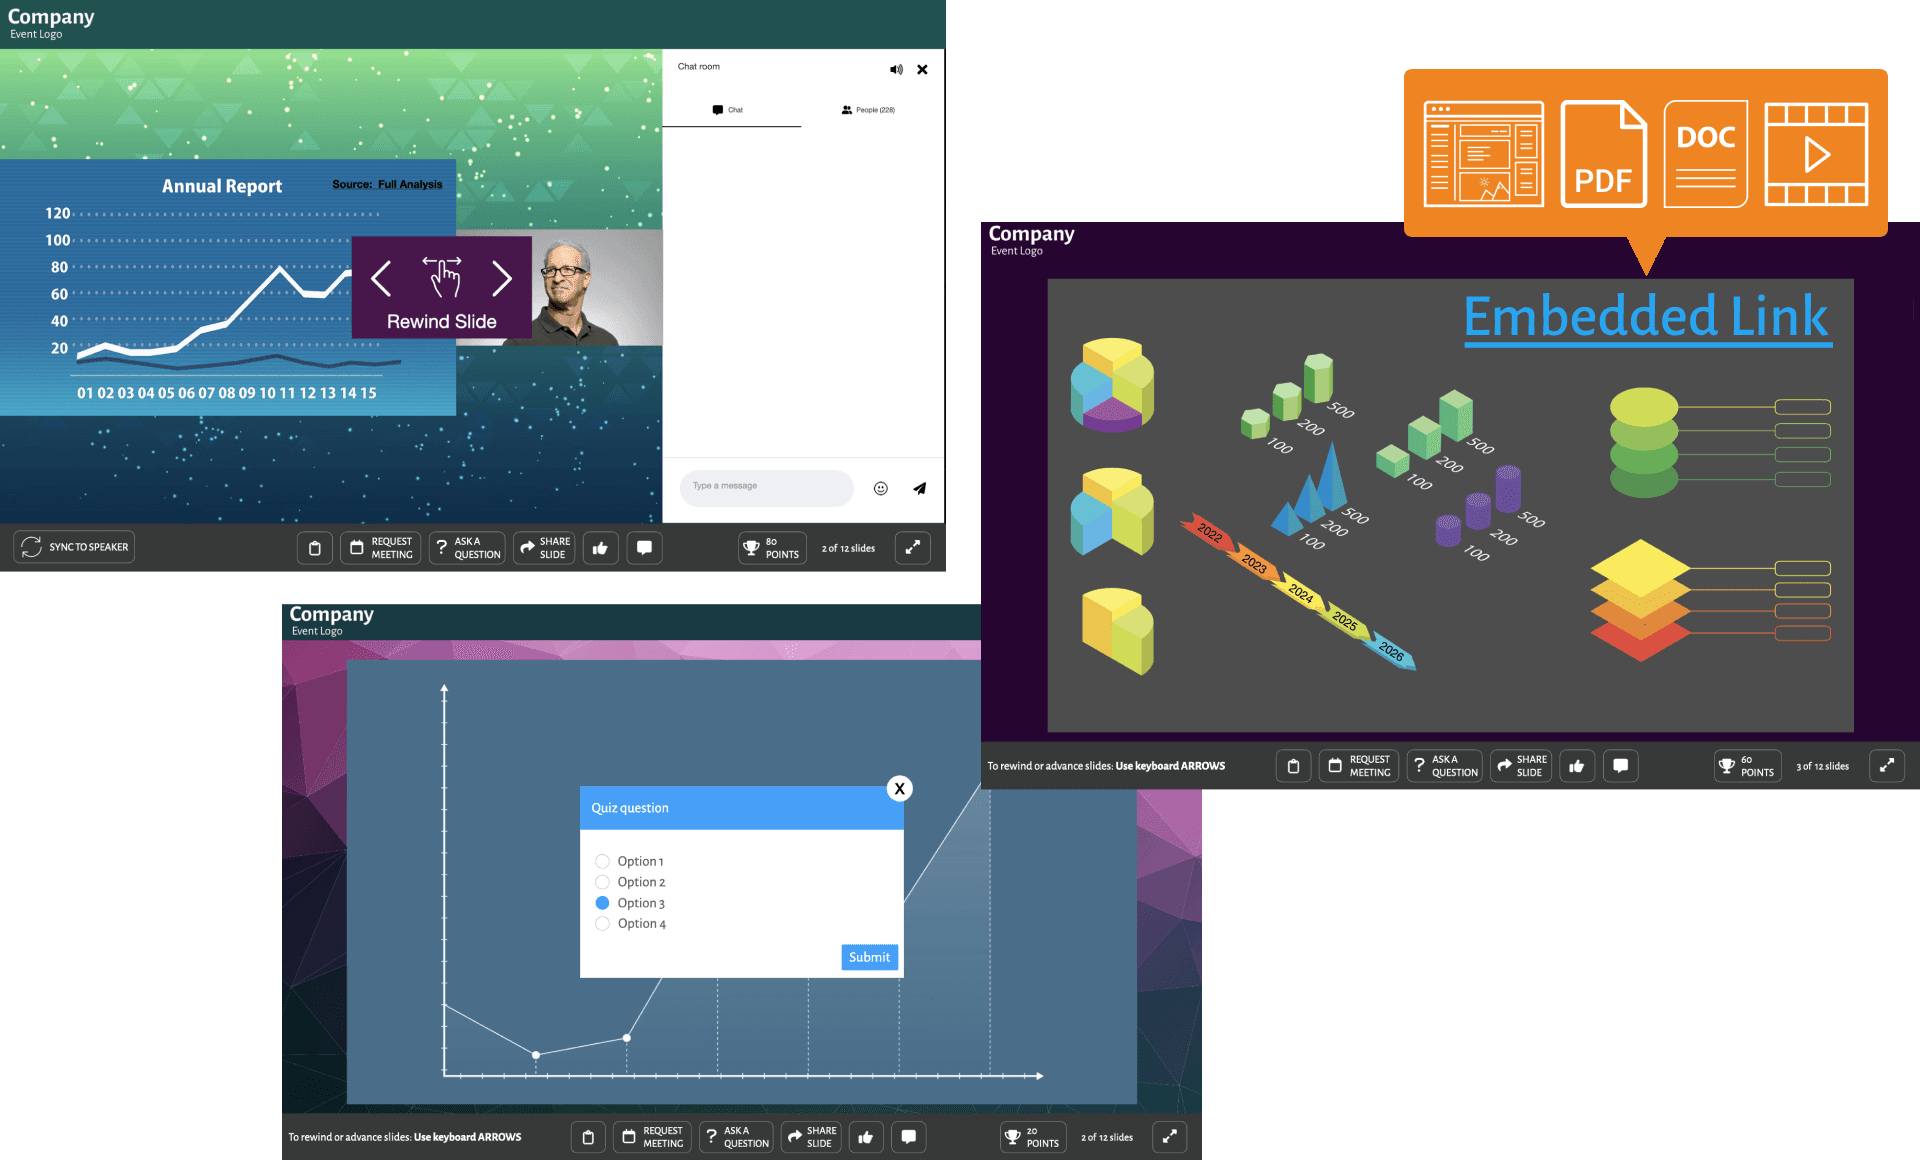1920x1160 pixels.
Task: Click Ask a Question in right window
Action: point(1444,766)
